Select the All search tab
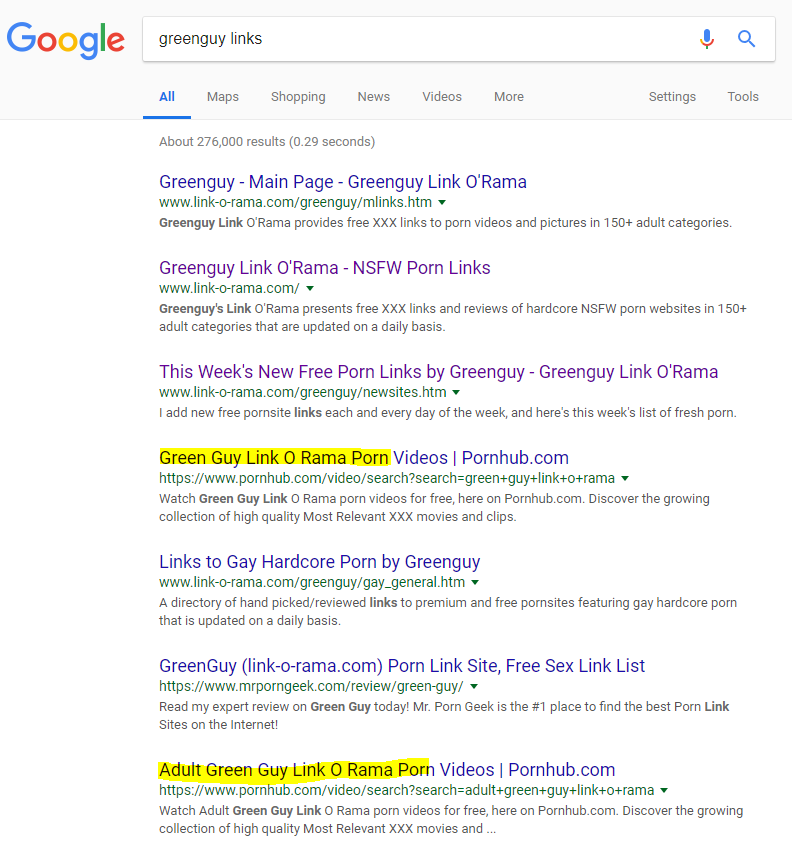The width and height of the screenshot is (792, 856). 167,97
